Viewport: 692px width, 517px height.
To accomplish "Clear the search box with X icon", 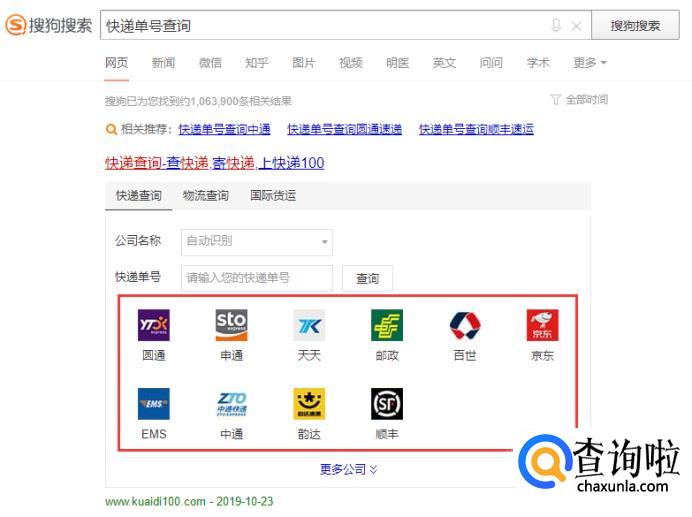I will coord(576,26).
